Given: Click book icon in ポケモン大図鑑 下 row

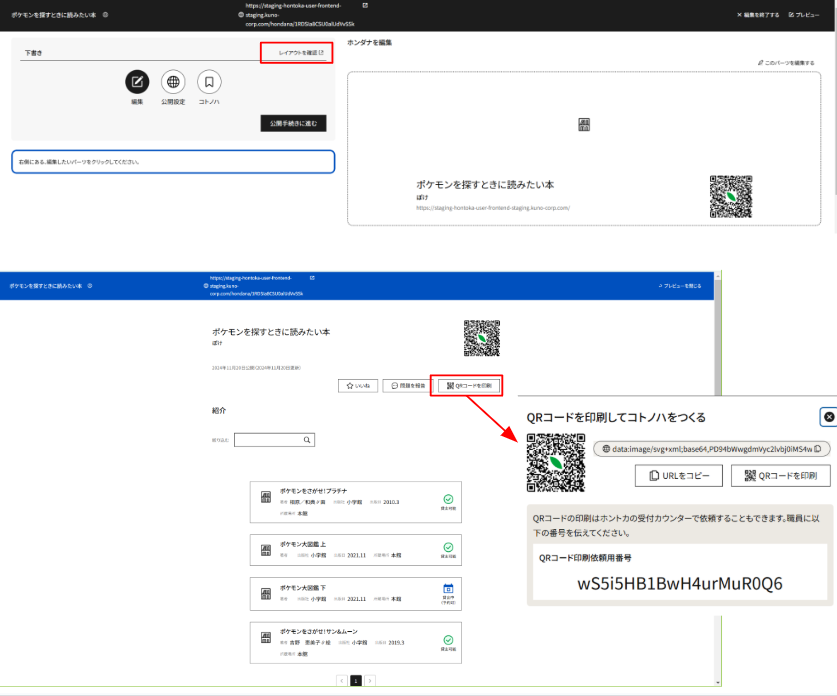Looking at the screenshot, I should (266, 594).
